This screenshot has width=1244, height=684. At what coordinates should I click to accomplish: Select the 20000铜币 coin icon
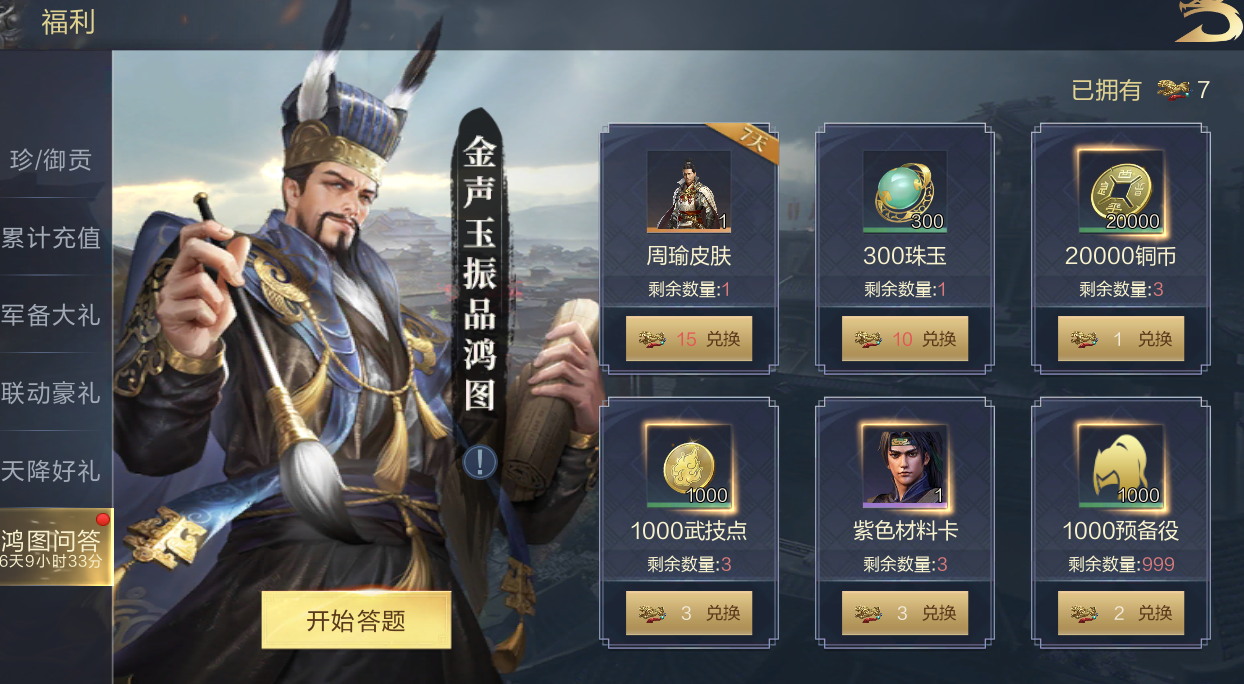tap(1121, 192)
